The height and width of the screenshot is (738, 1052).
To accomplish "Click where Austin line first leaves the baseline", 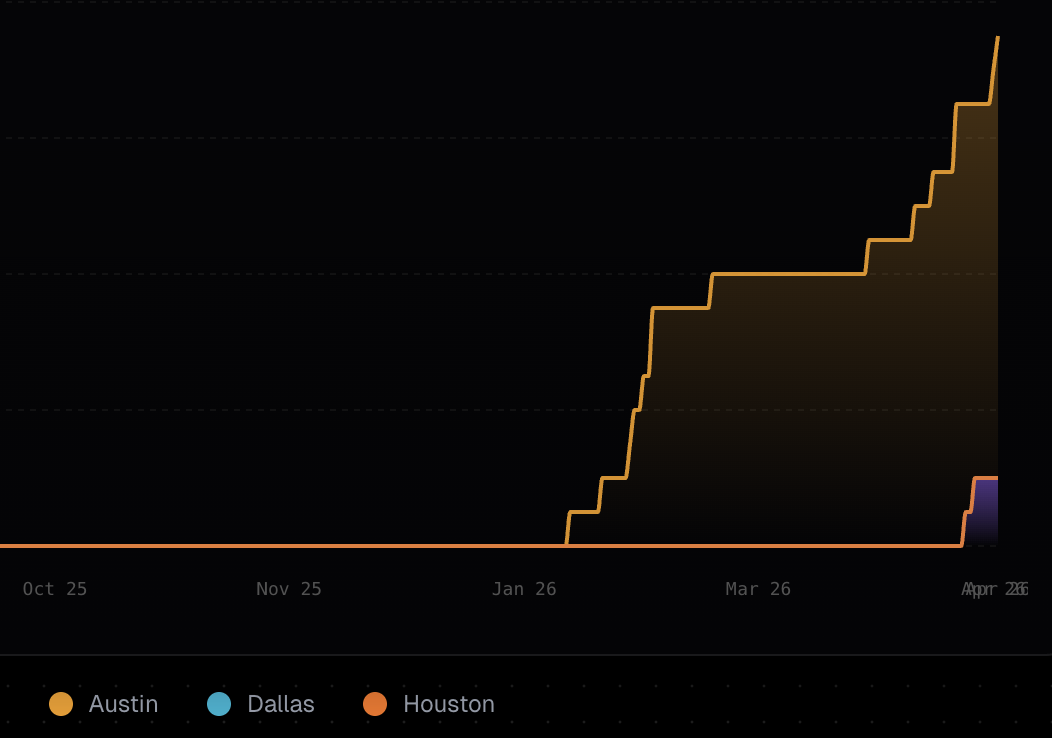I will (567, 543).
